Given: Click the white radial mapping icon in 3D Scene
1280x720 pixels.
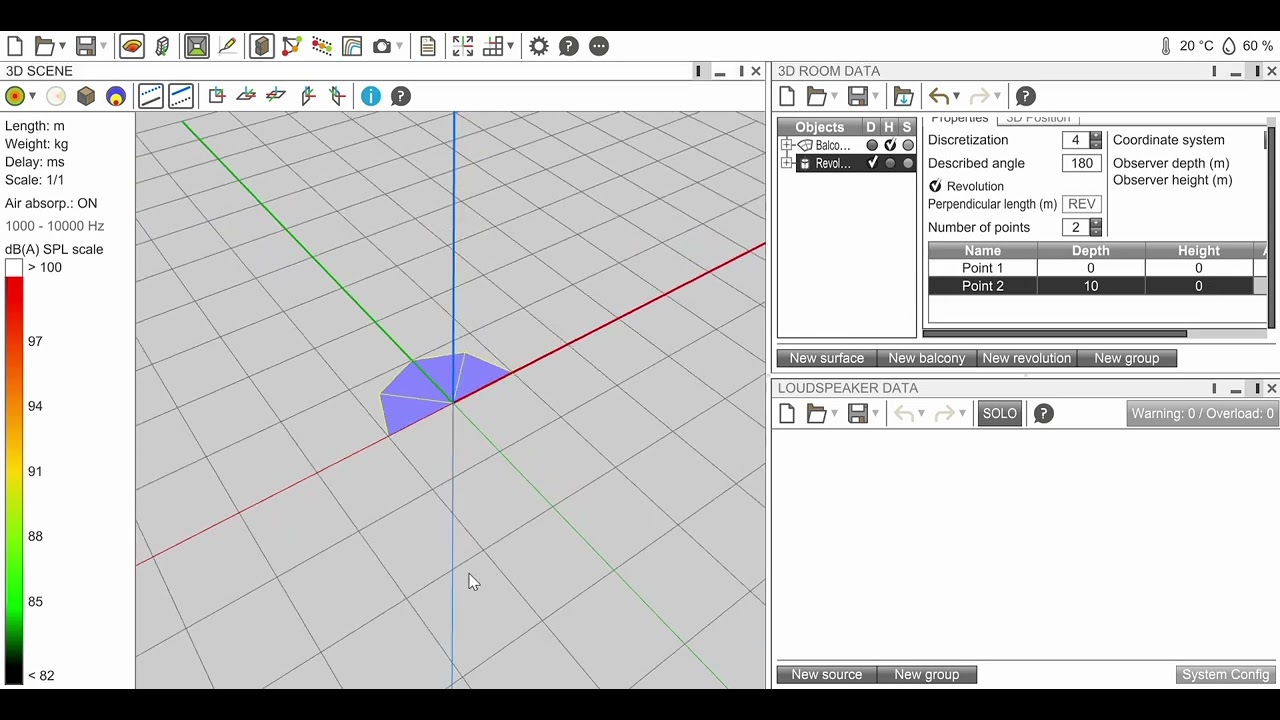Looking at the screenshot, I should (56, 96).
